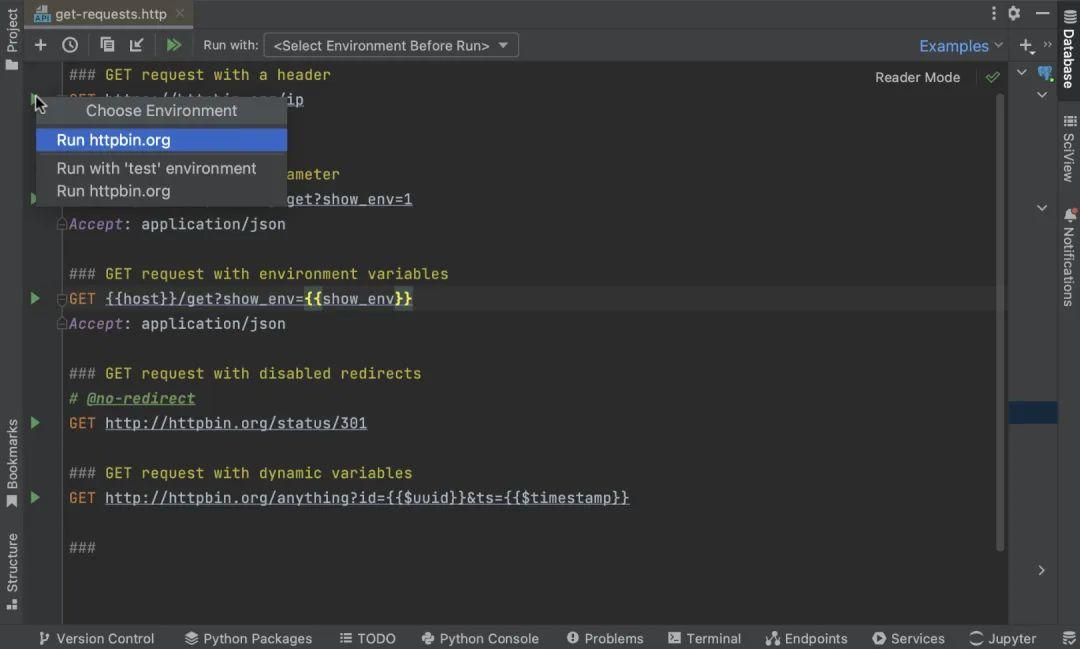
Task: Click the green run arrow next to dynamic variables request
Action: (x=36, y=497)
